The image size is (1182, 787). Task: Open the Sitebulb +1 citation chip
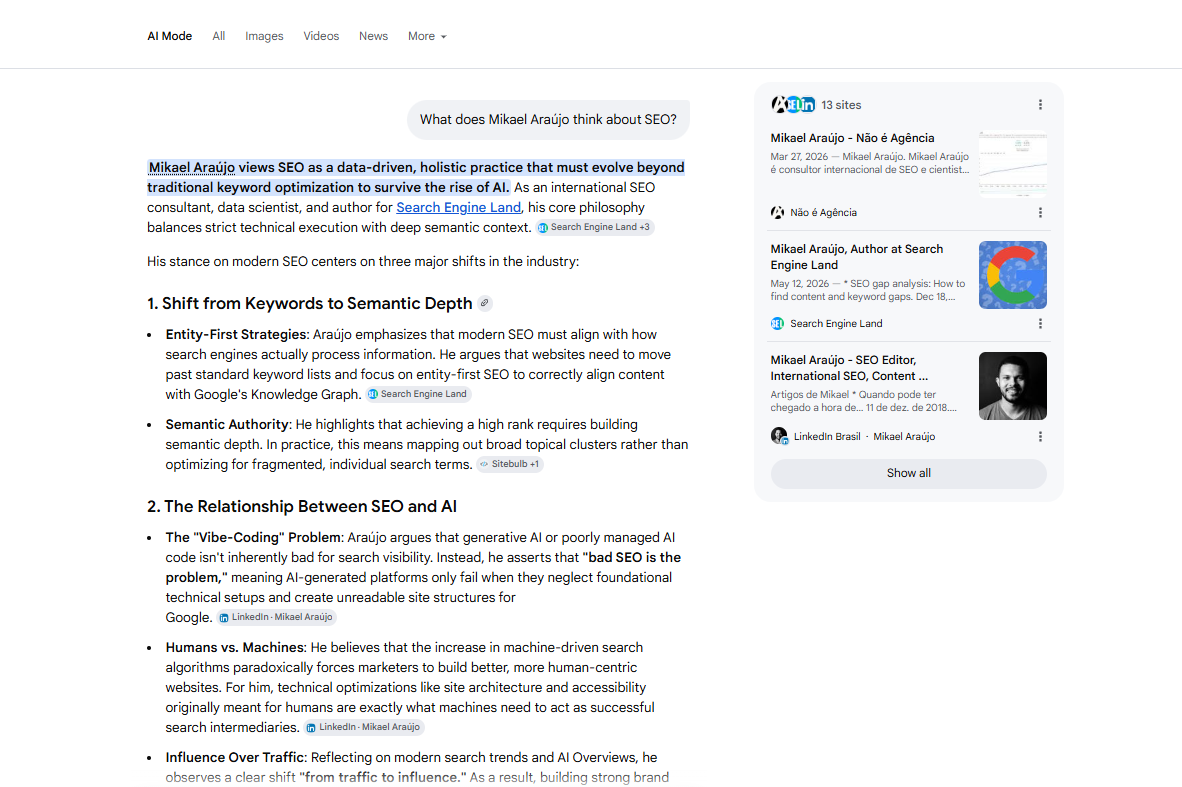pyautogui.click(x=510, y=464)
